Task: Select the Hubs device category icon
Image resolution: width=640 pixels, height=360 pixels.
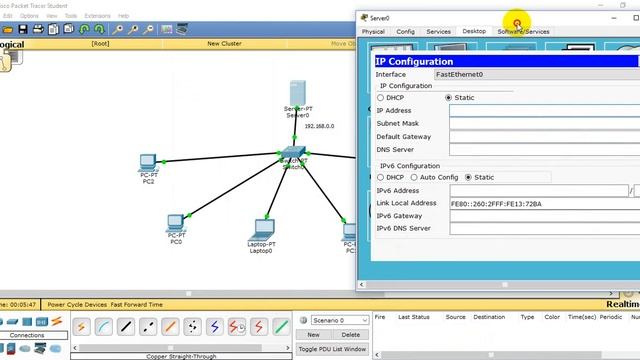Action: coord(27,322)
